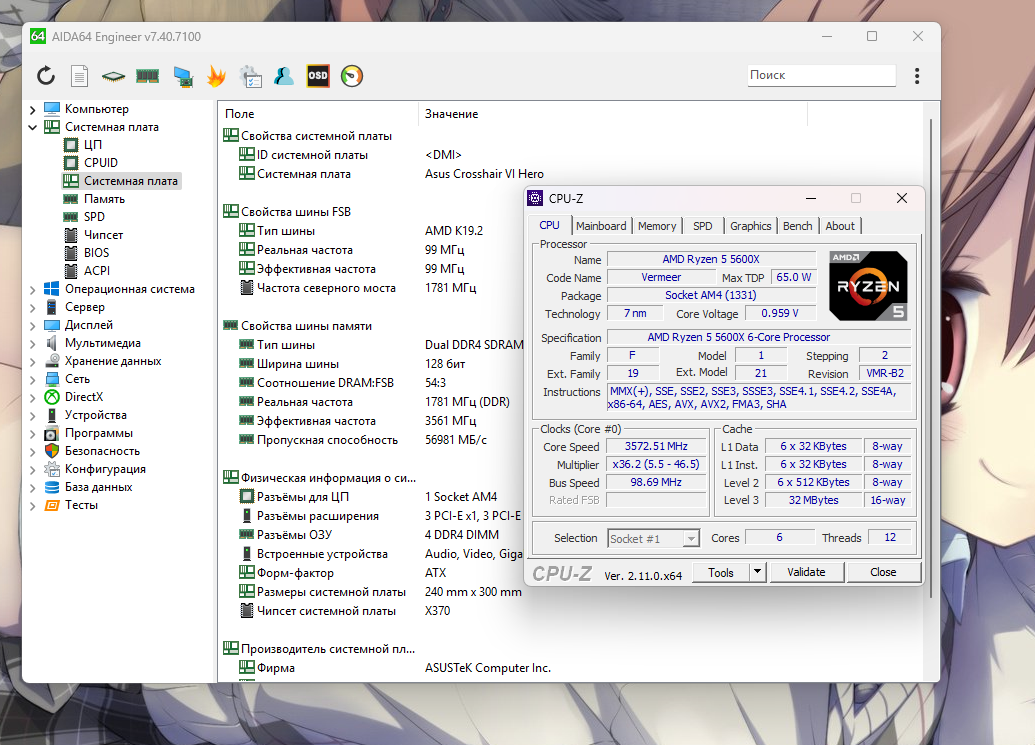Select CPUID in the tree

pos(91,162)
